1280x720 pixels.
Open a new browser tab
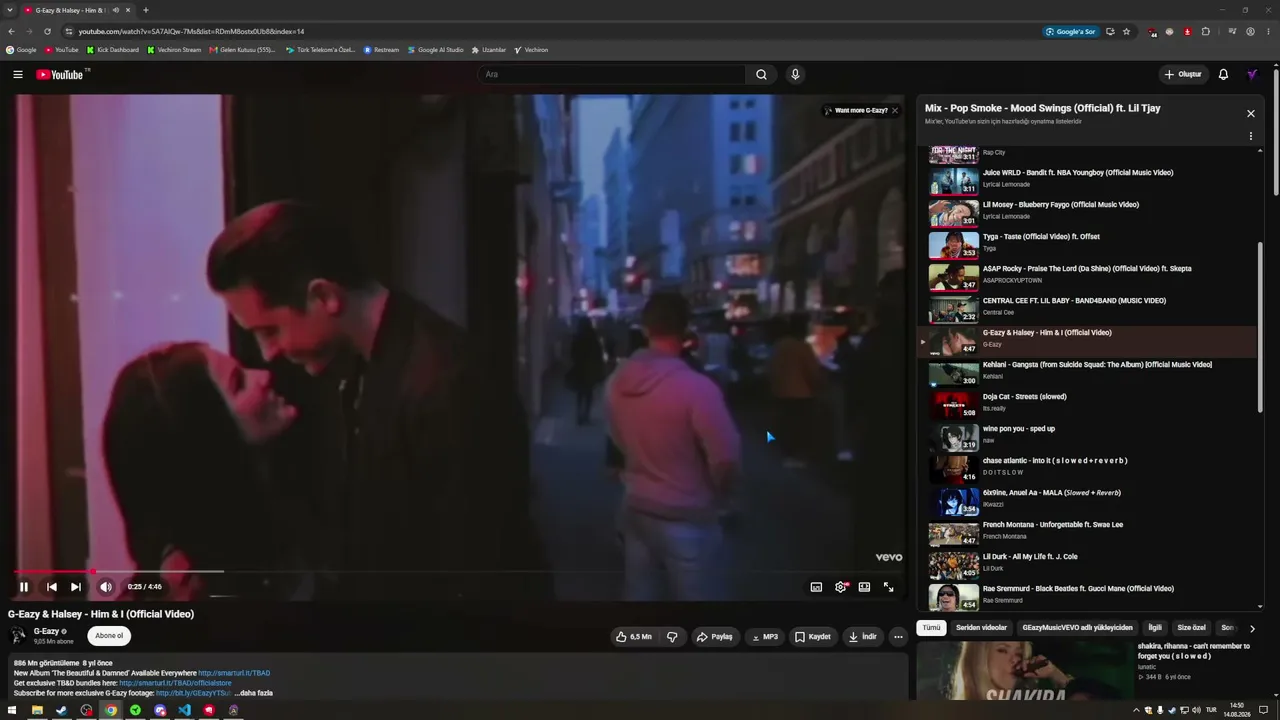point(146,10)
